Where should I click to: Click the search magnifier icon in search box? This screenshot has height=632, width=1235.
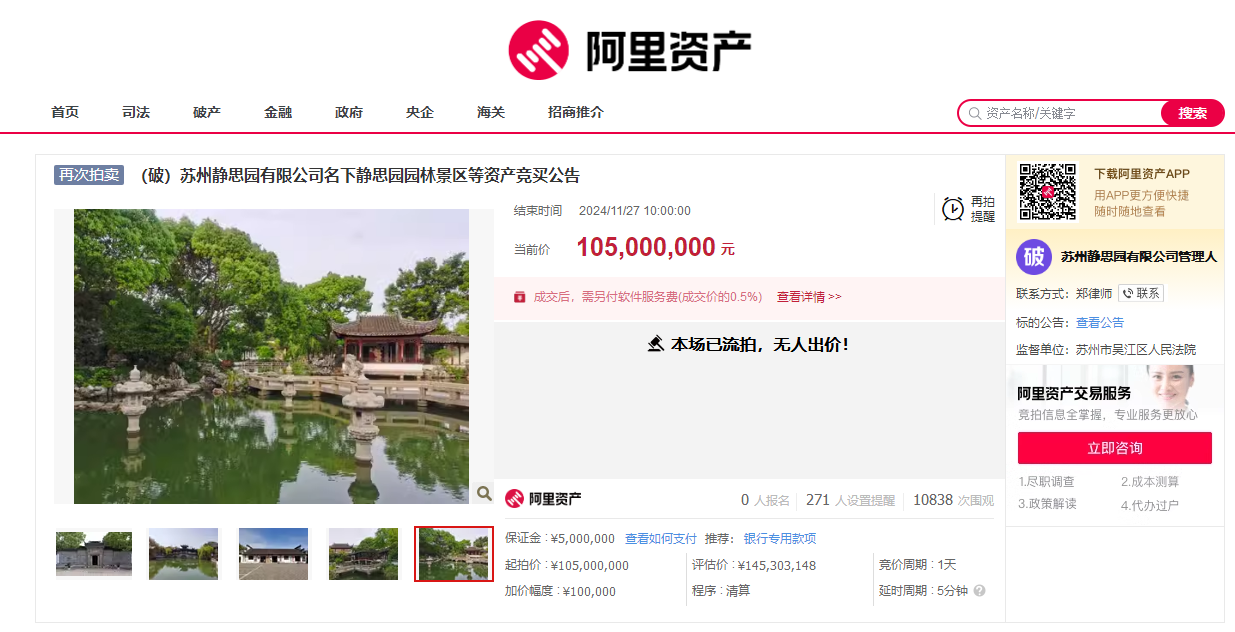(x=974, y=113)
